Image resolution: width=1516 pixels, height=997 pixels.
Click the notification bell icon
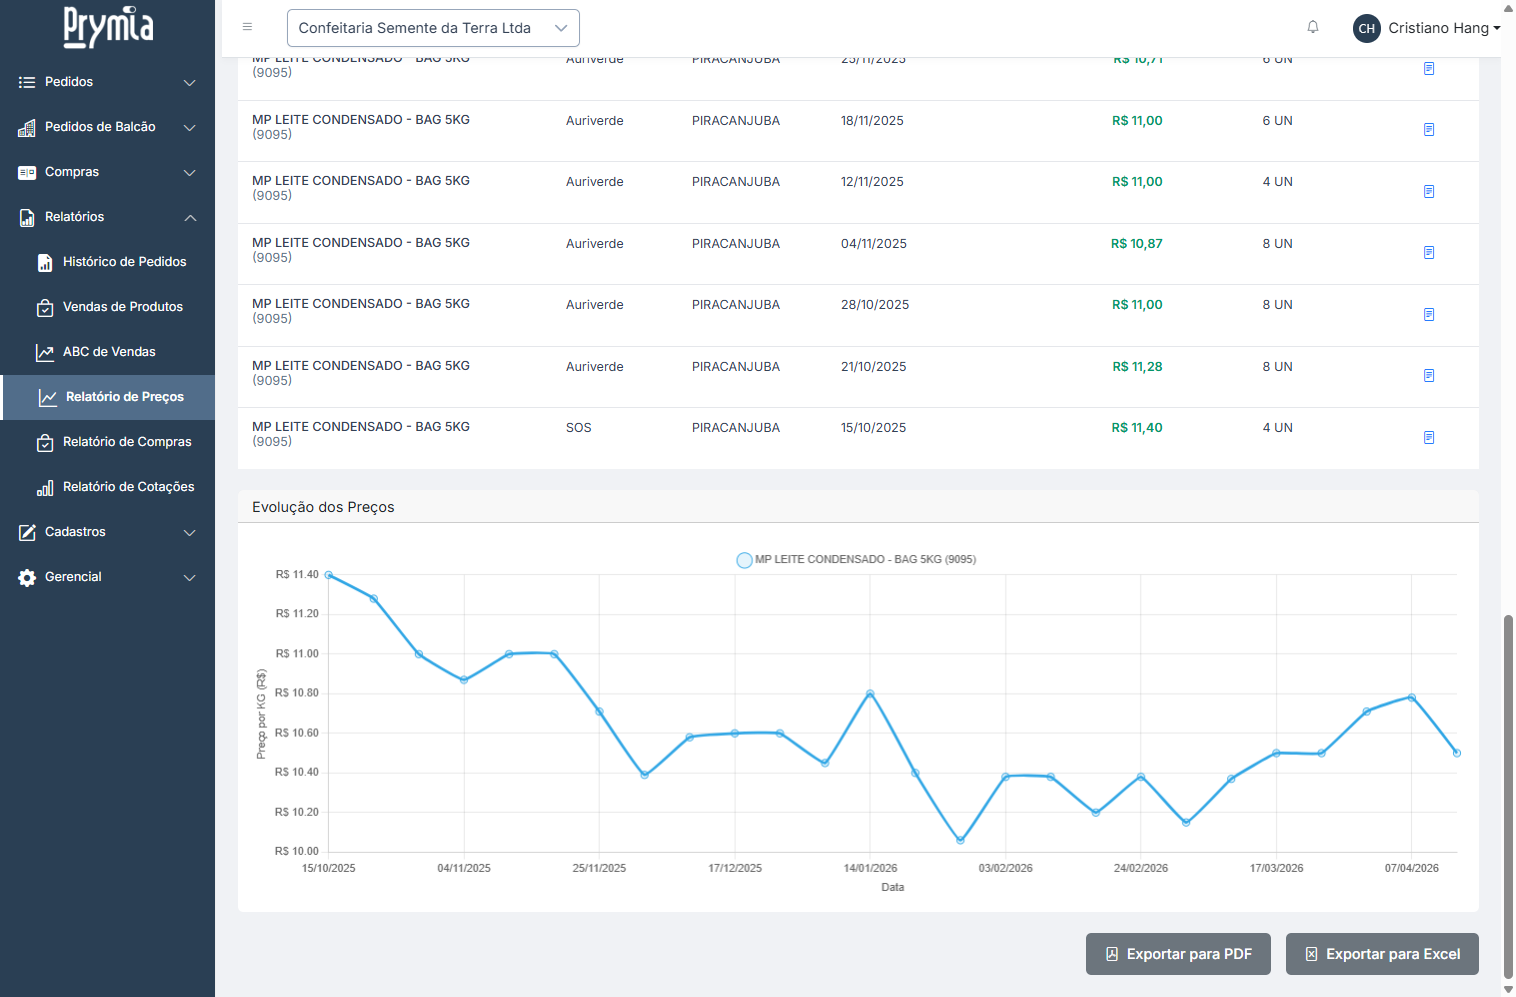pos(1312,27)
